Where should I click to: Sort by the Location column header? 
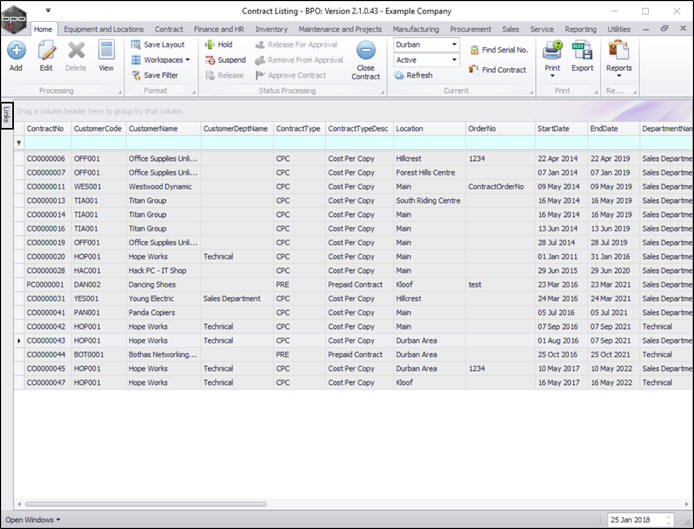tap(429, 129)
